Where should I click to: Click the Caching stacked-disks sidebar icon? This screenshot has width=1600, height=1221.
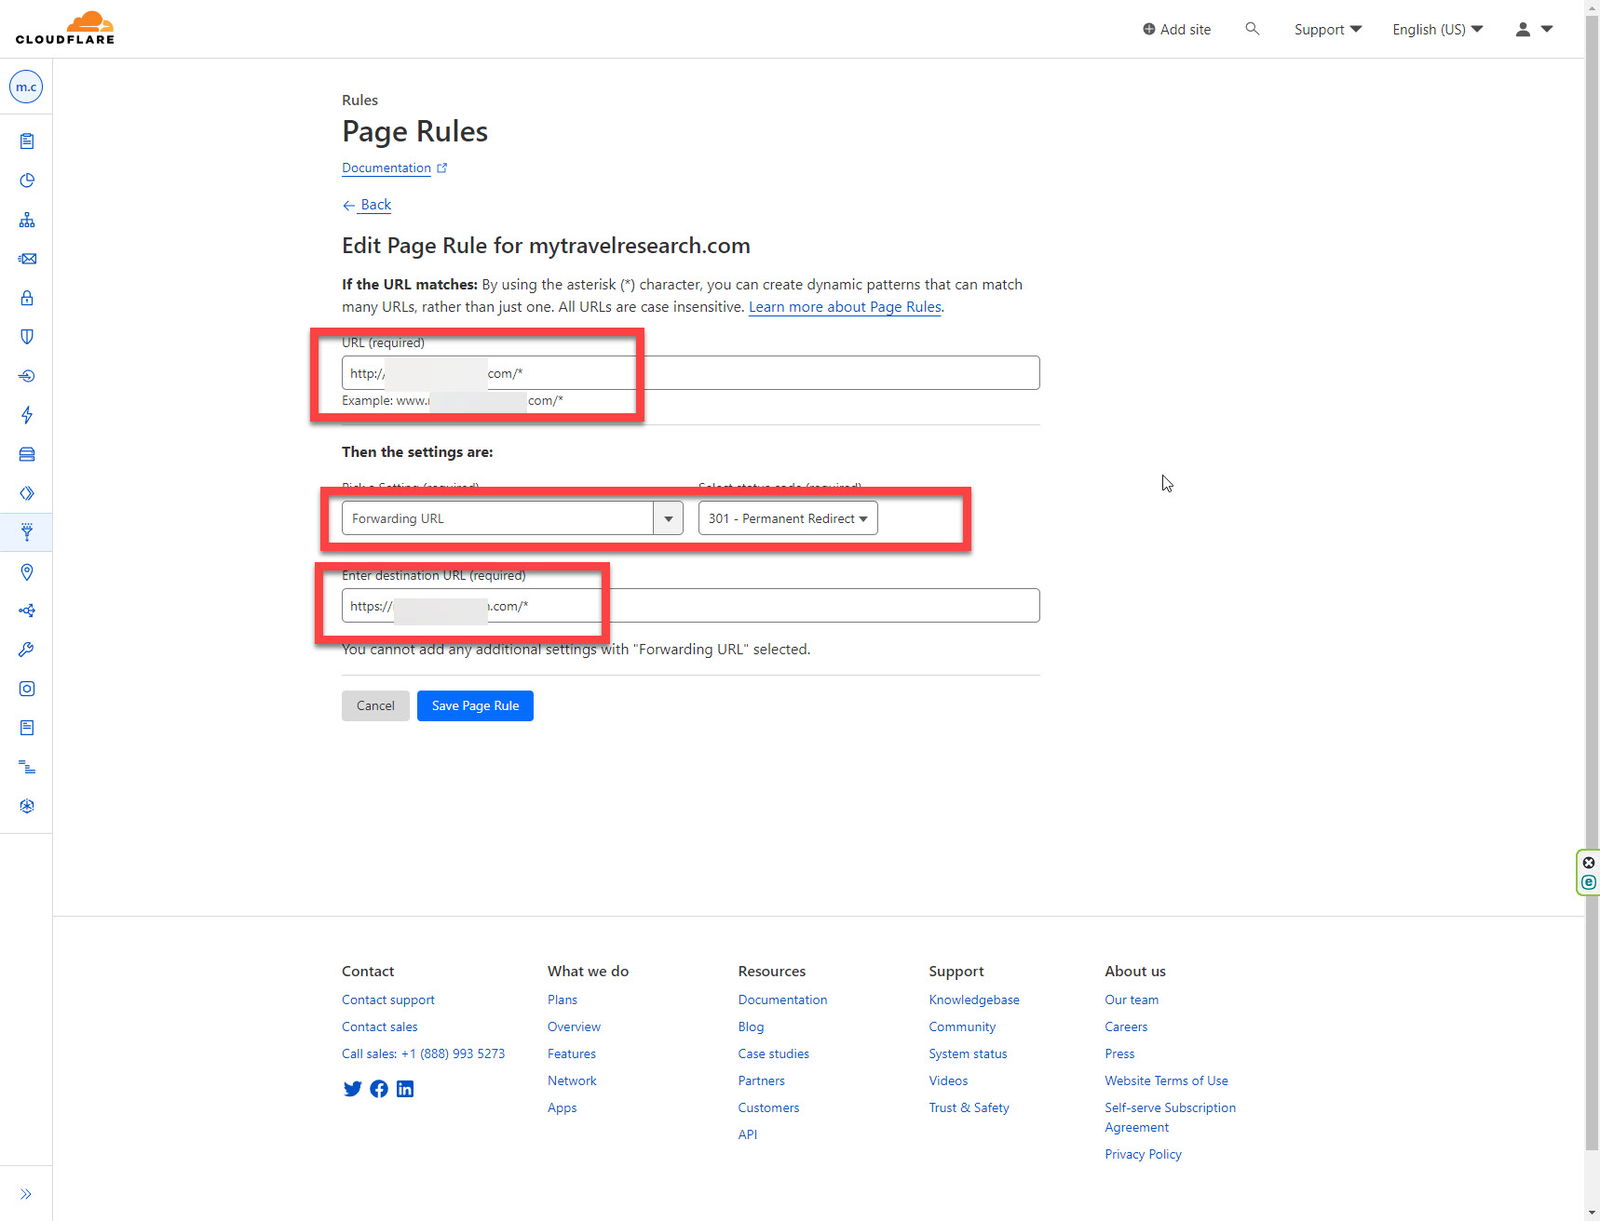[26, 454]
